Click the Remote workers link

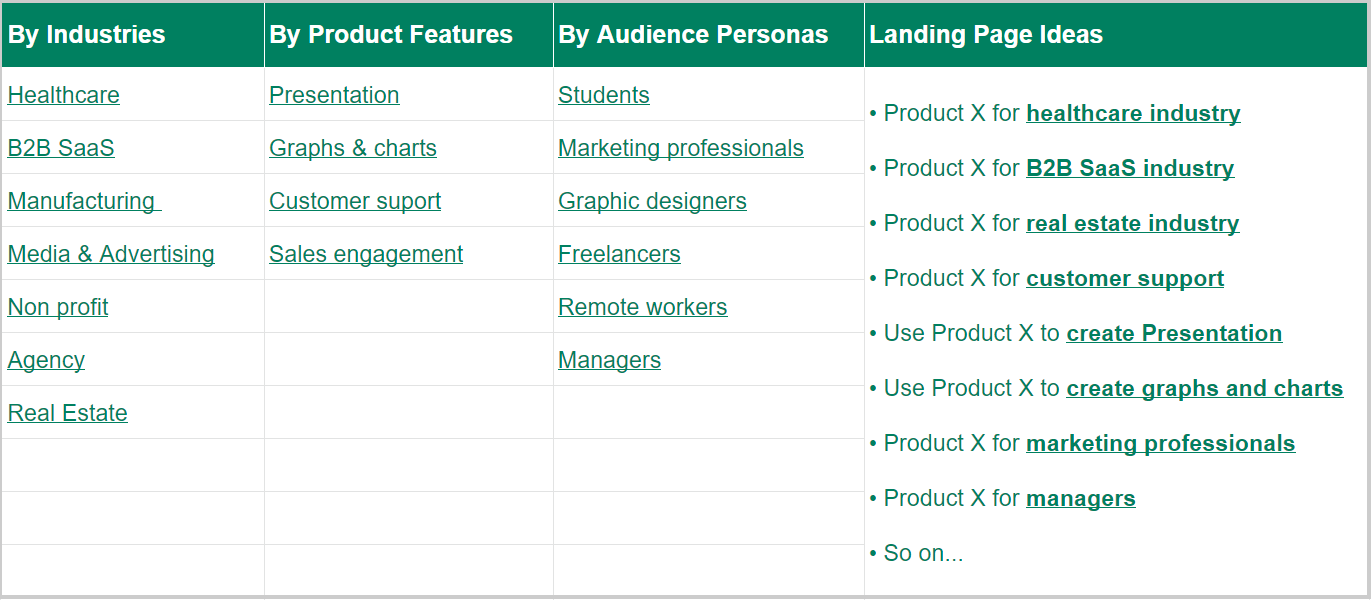coord(642,307)
